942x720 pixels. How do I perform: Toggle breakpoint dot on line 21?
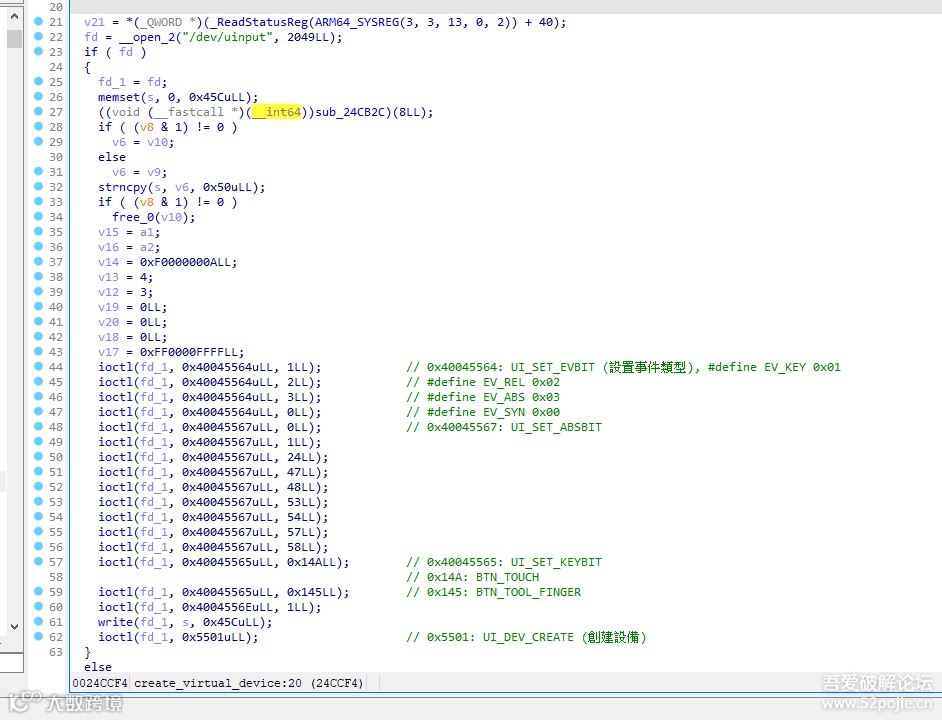tap(38, 21)
